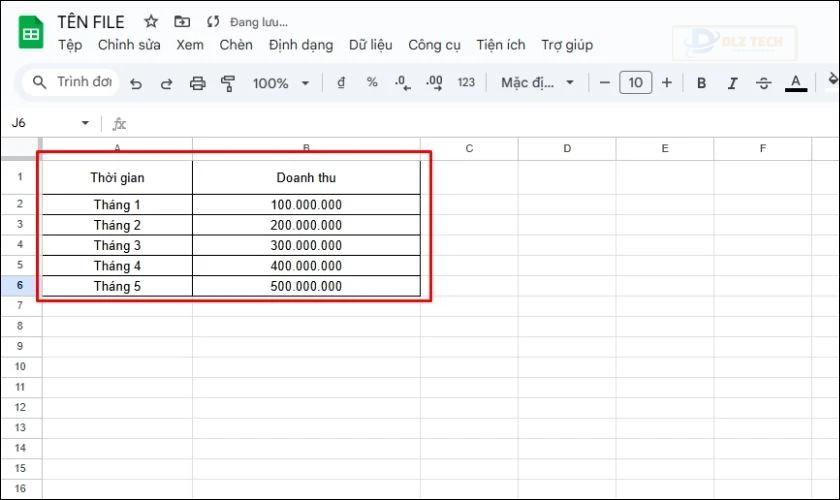Image resolution: width=840 pixels, height=500 pixels.
Task: Select column C header
Action: click(469, 148)
